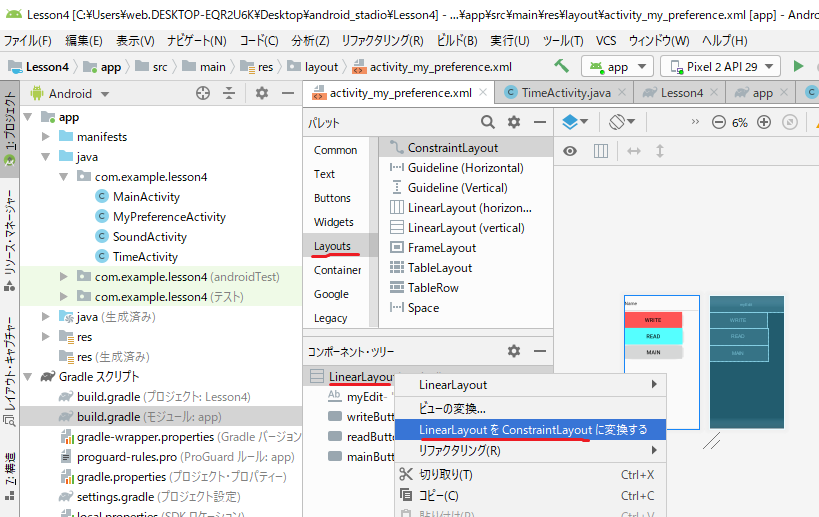Screen dimensions: 819x517
Task: Click the vertical expand arrows icon
Action: coord(660,151)
